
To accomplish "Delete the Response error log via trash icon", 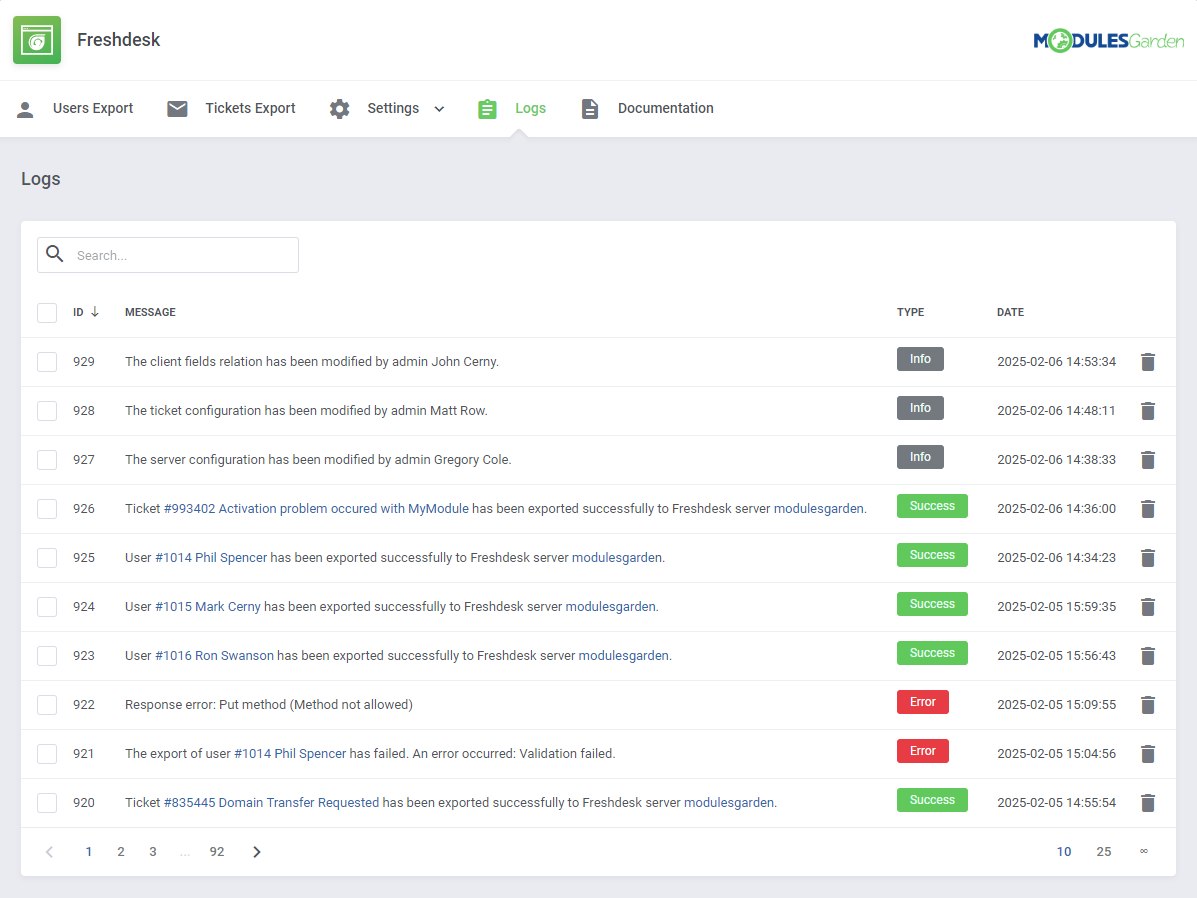I will [x=1147, y=704].
